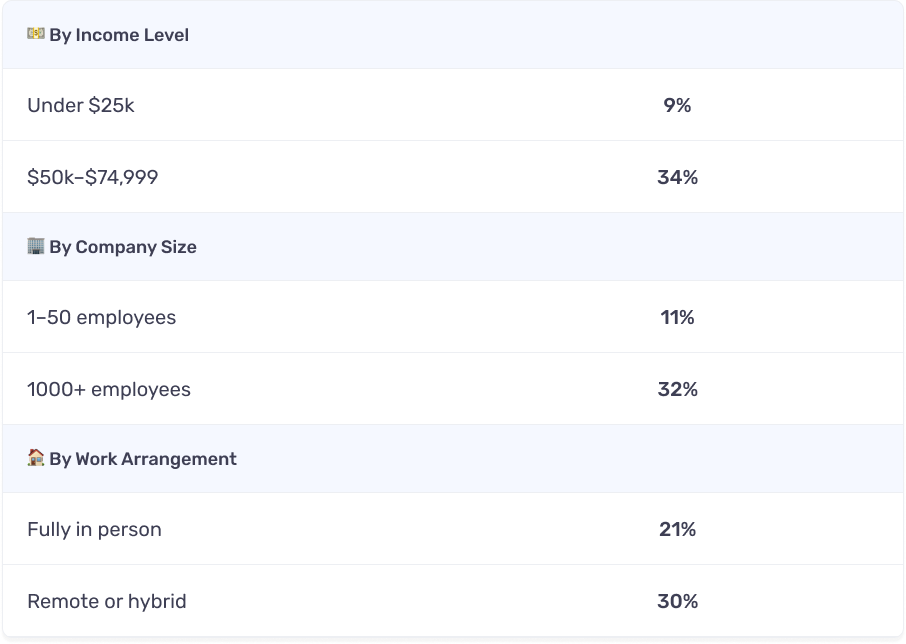
Task: Click the 21% value for Fully in person
Action: tap(677, 529)
